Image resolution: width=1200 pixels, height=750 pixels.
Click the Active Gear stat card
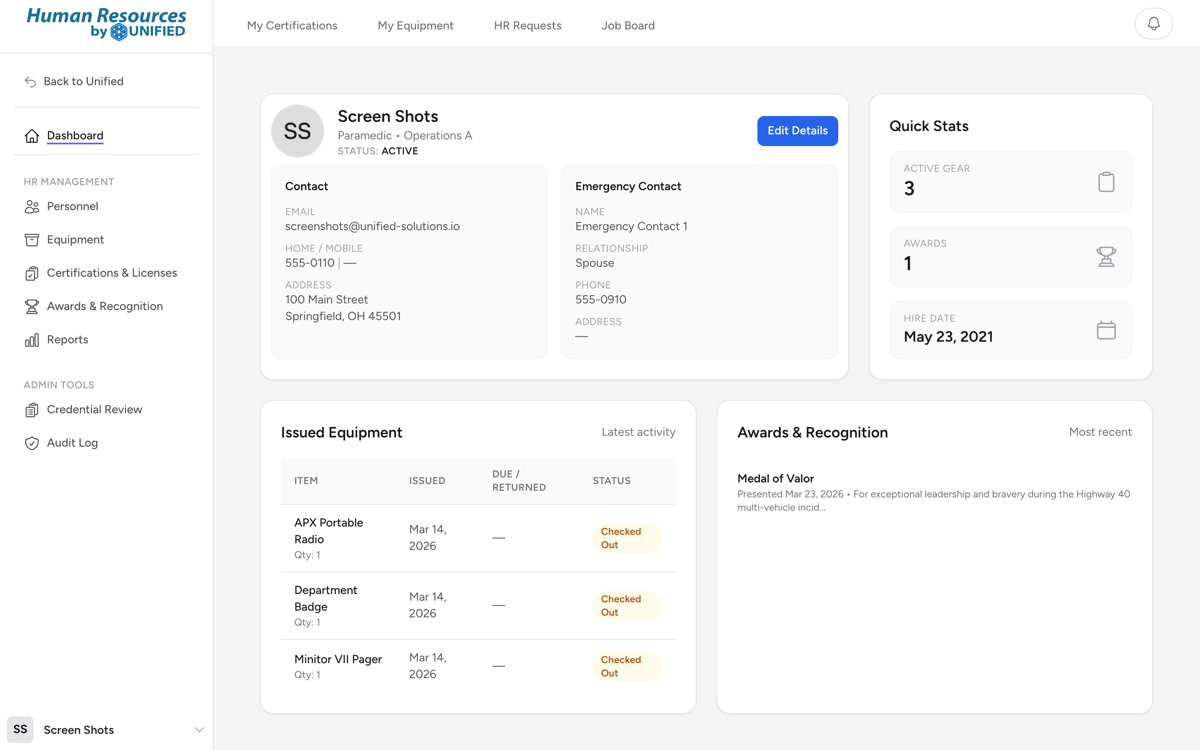pos(1010,182)
